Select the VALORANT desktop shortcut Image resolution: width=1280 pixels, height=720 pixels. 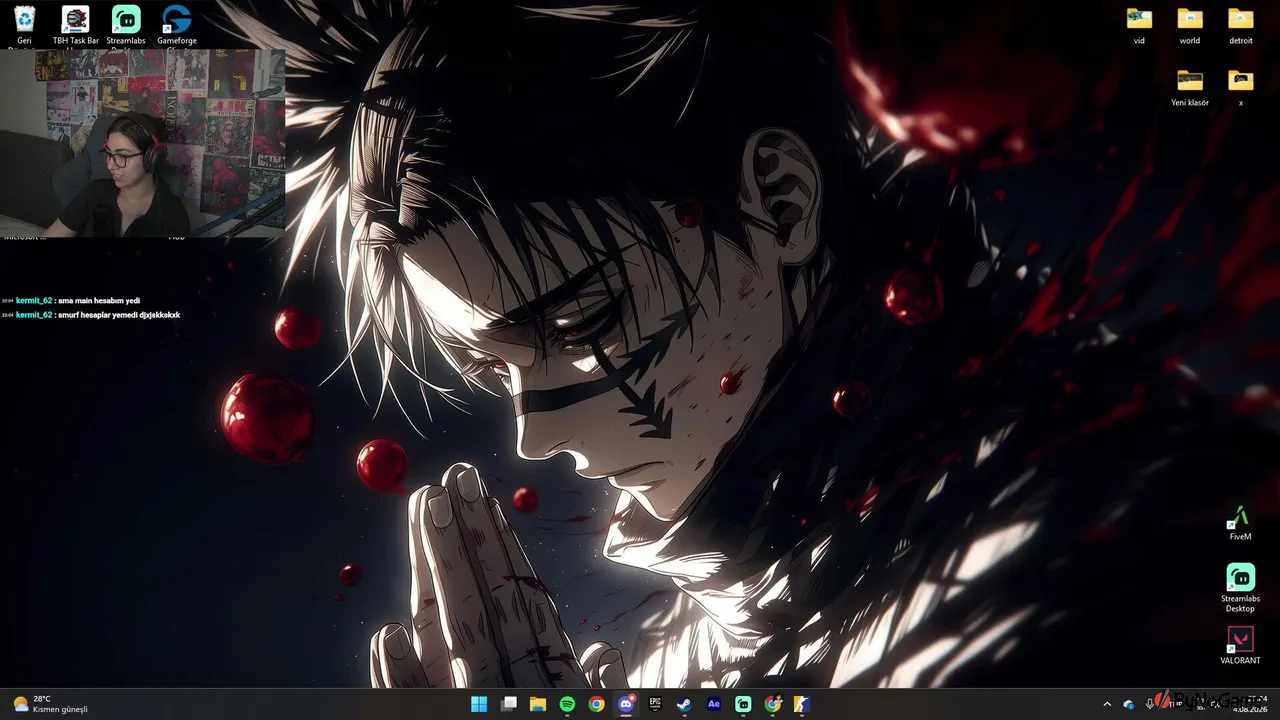tap(1240, 646)
